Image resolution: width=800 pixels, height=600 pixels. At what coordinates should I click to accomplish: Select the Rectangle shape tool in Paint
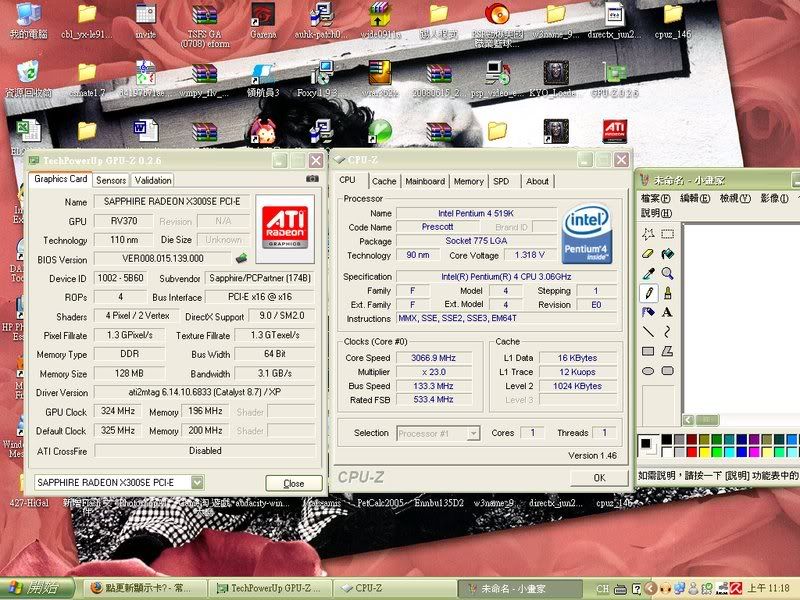[648, 351]
